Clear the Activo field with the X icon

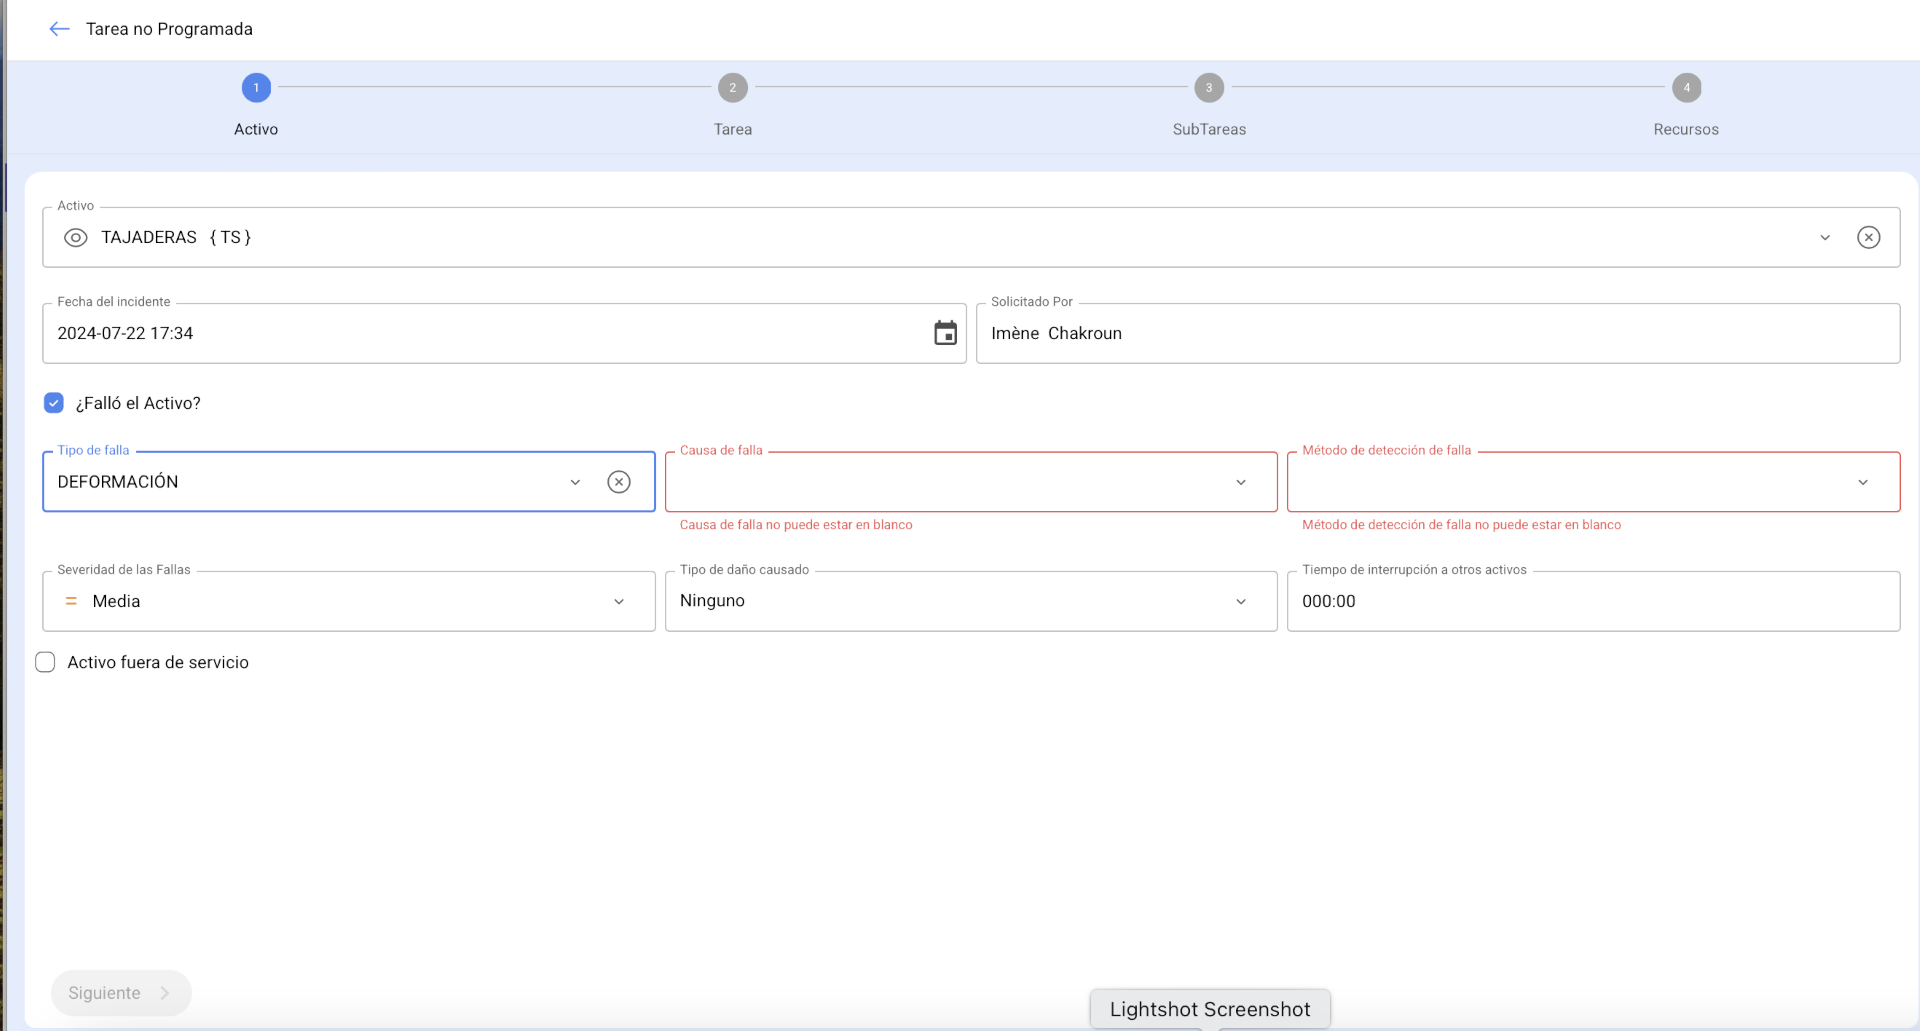[x=1868, y=238]
